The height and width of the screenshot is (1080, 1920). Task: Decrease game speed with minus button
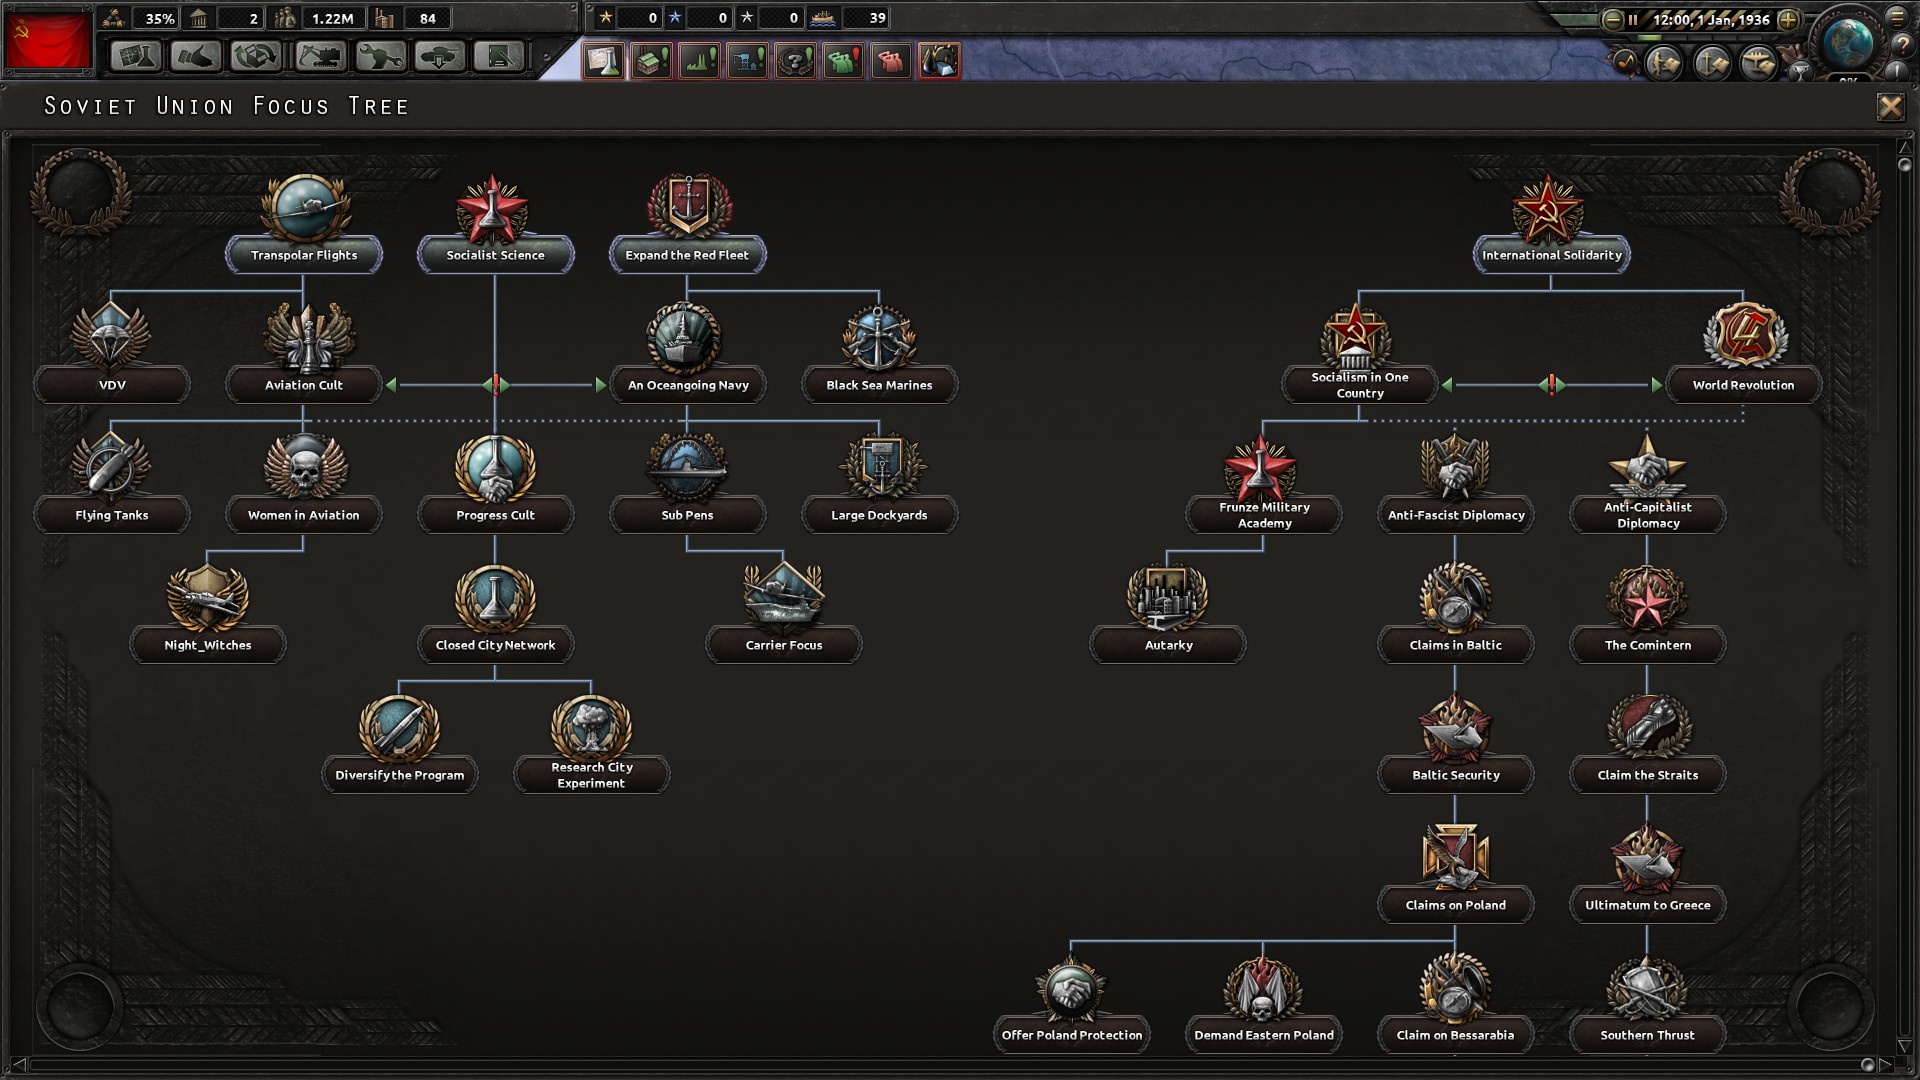(1612, 20)
